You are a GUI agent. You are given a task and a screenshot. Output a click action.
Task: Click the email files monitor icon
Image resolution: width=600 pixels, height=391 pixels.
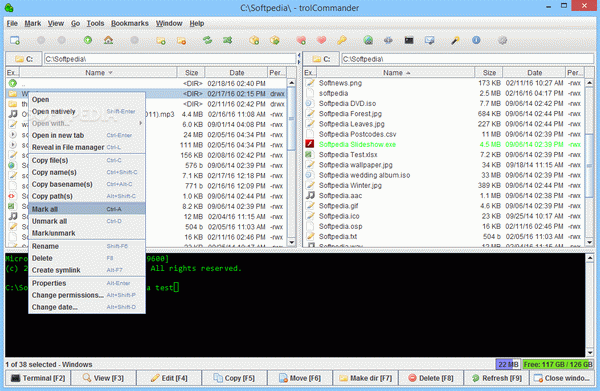(429, 40)
